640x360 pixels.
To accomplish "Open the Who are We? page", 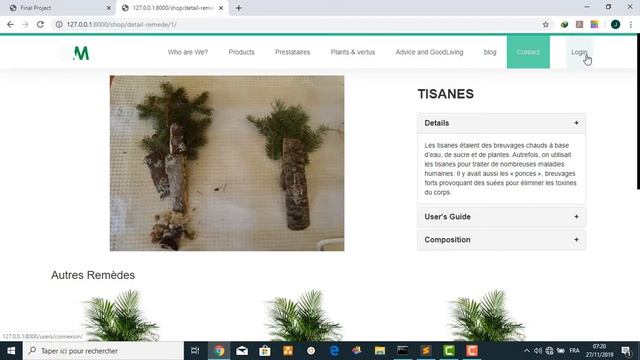I will [188, 52].
